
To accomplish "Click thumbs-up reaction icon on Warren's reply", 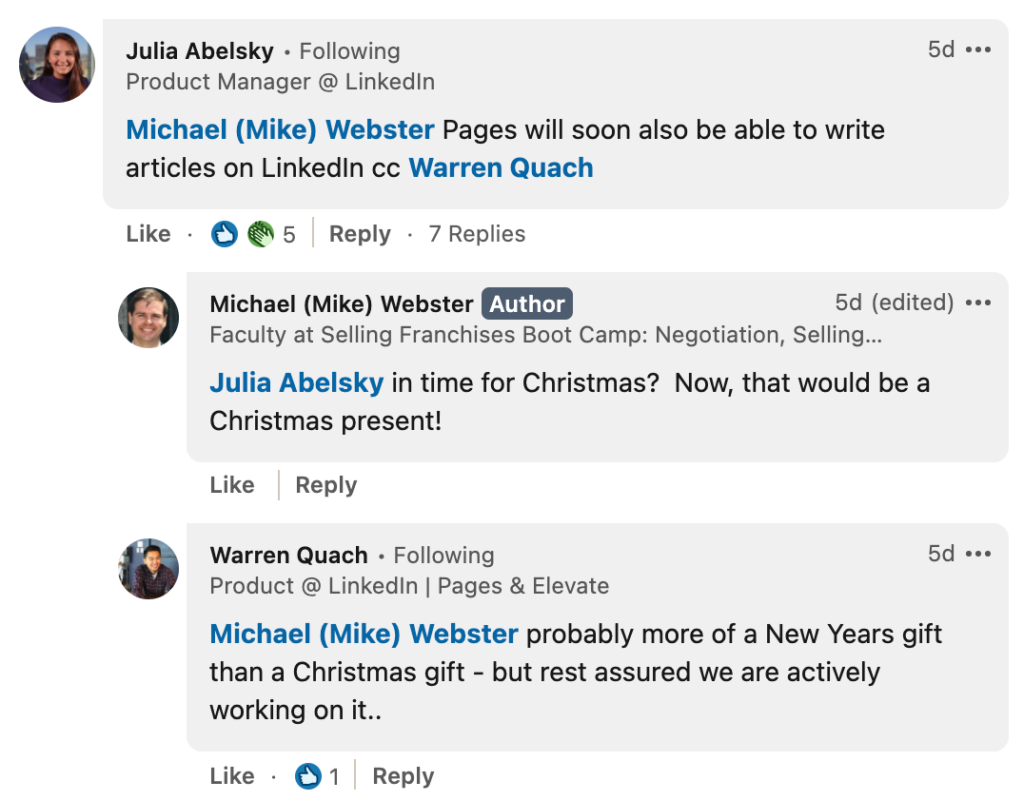I will click(x=308, y=776).
